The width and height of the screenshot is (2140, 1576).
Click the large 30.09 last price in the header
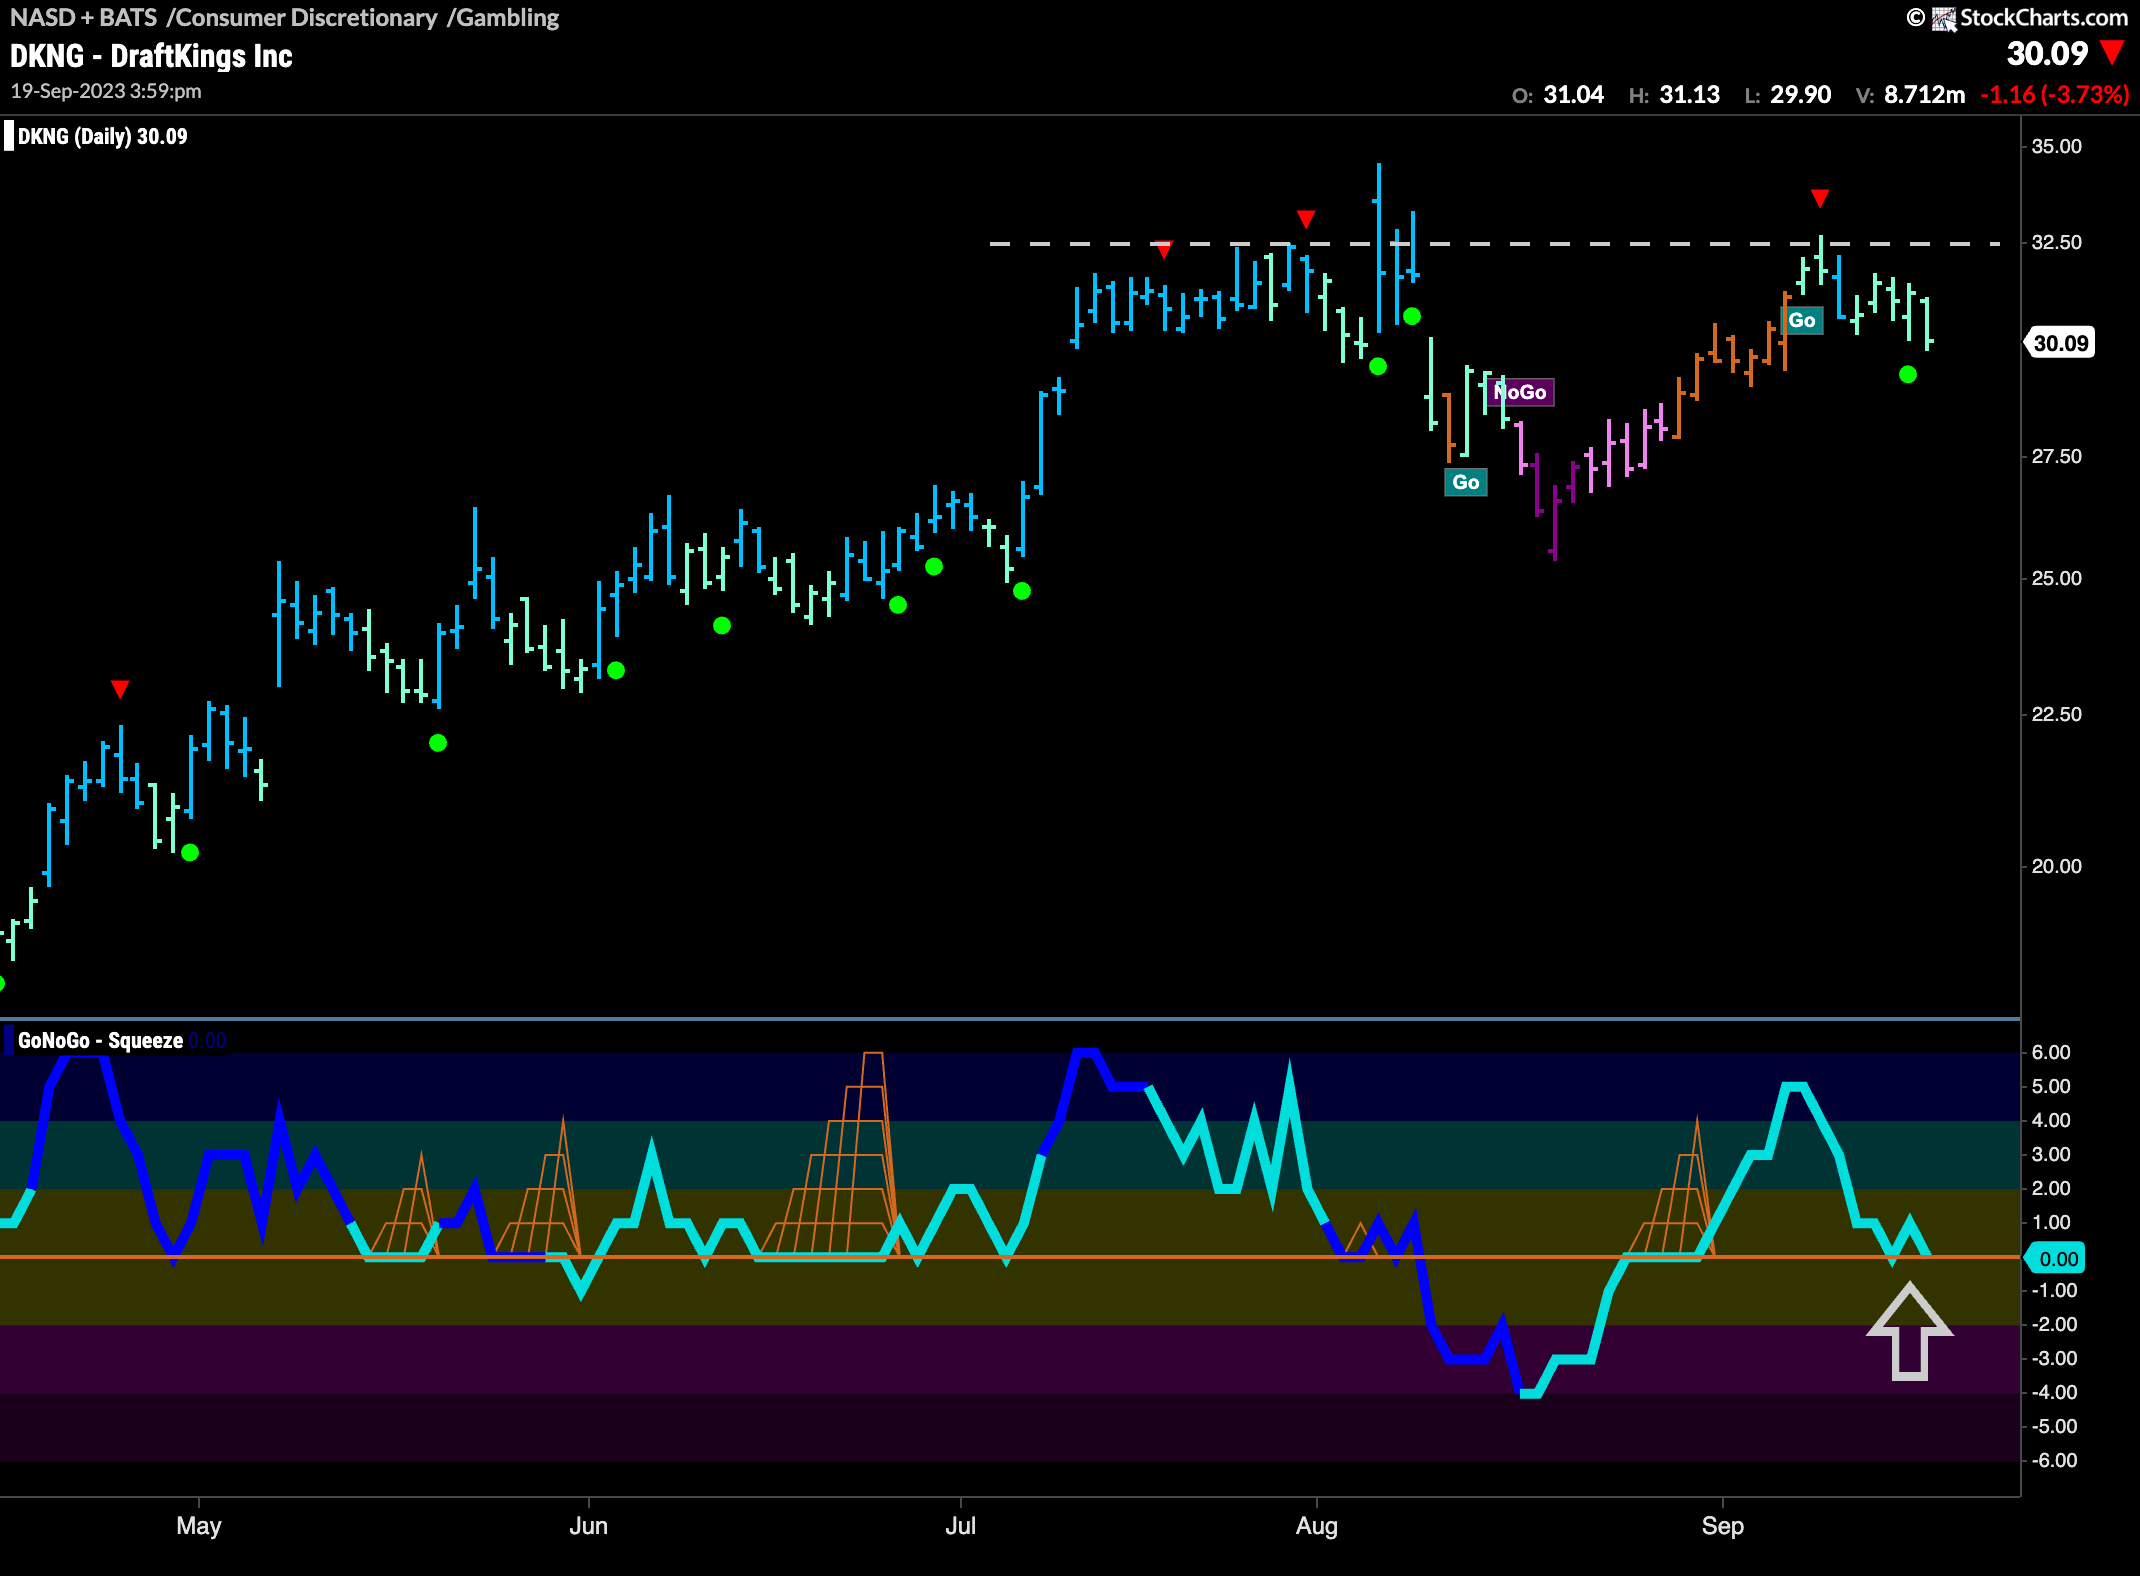click(x=2047, y=53)
